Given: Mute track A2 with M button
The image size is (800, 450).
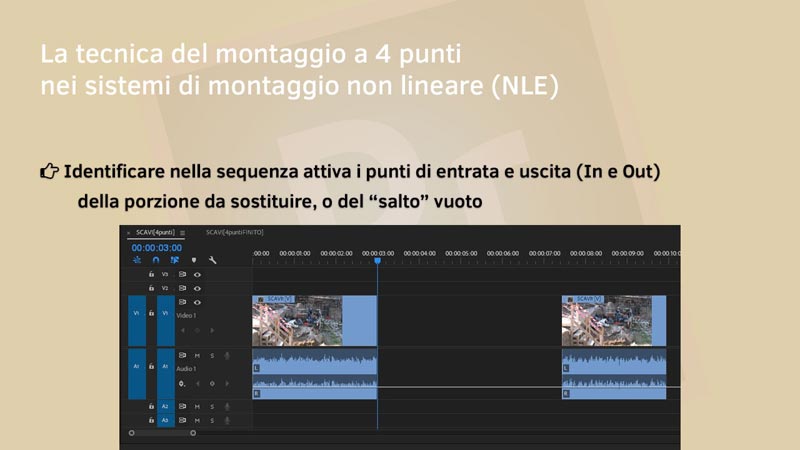Looking at the screenshot, I should 197,407.
